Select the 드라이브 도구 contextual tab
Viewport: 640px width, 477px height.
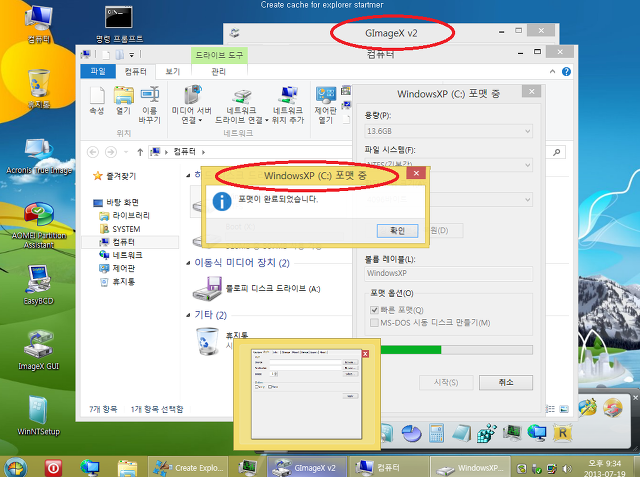[x=219, y=55]
